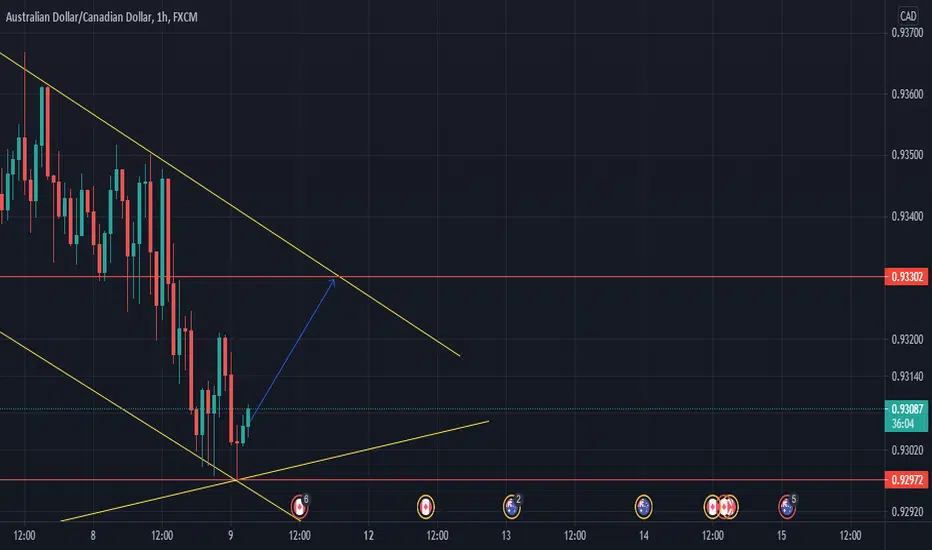Click the 0.93500 price scale label

[907, 155]
